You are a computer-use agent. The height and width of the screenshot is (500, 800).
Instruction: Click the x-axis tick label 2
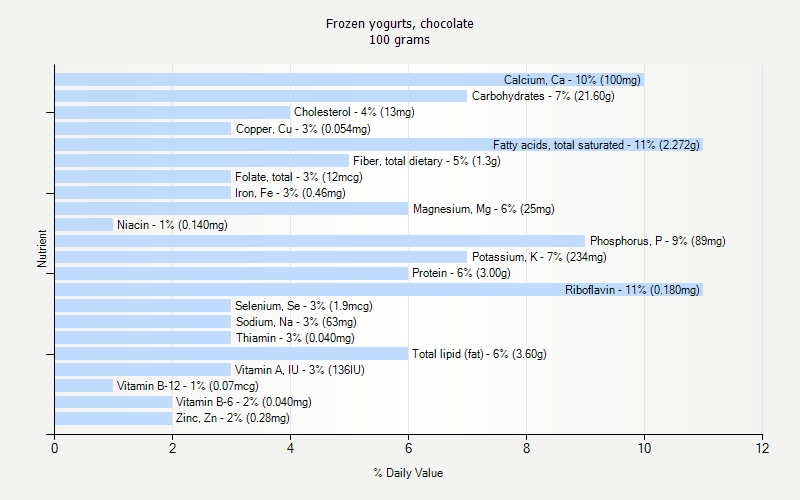point(172,448)
